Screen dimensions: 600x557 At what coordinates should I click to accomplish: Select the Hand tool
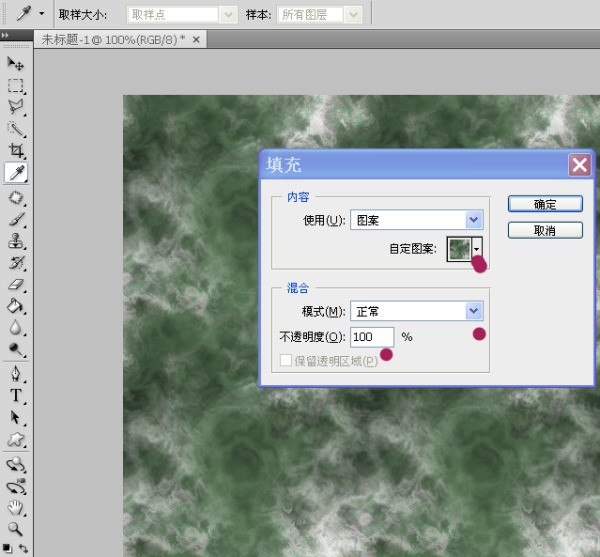point(16,507)
